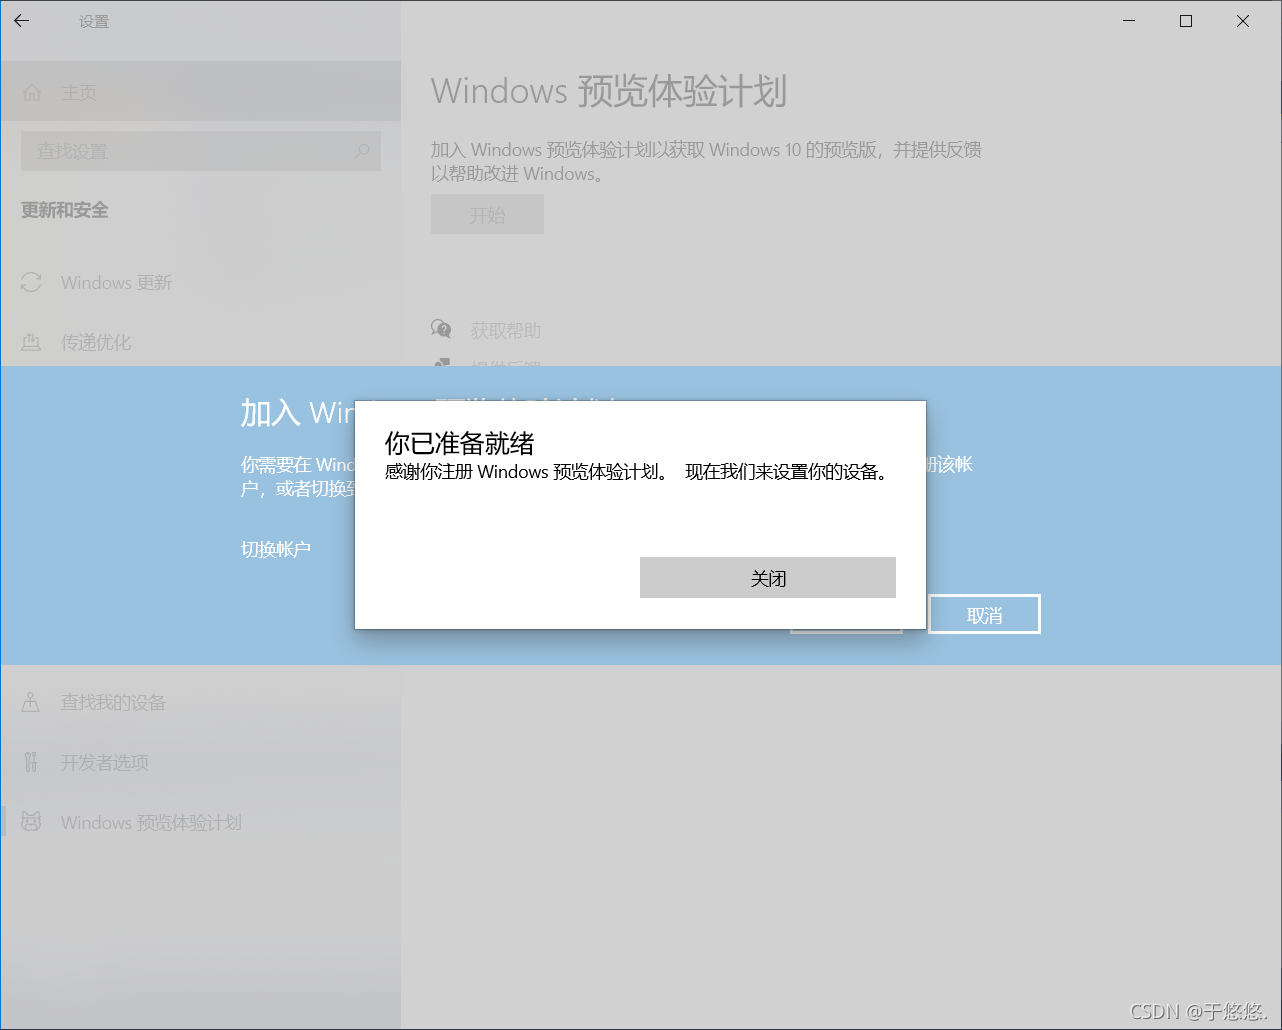Click the 你已准备就绪 dialog heading
The width and height of the screenshot is (1282, 1030).
(460, 443)
